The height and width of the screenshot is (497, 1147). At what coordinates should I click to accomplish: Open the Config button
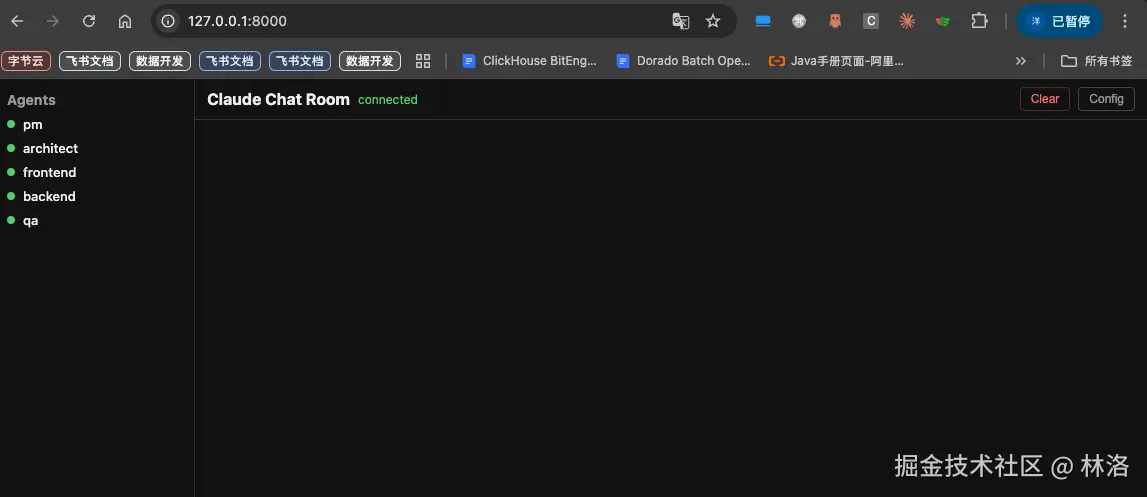click(1106, 99)
